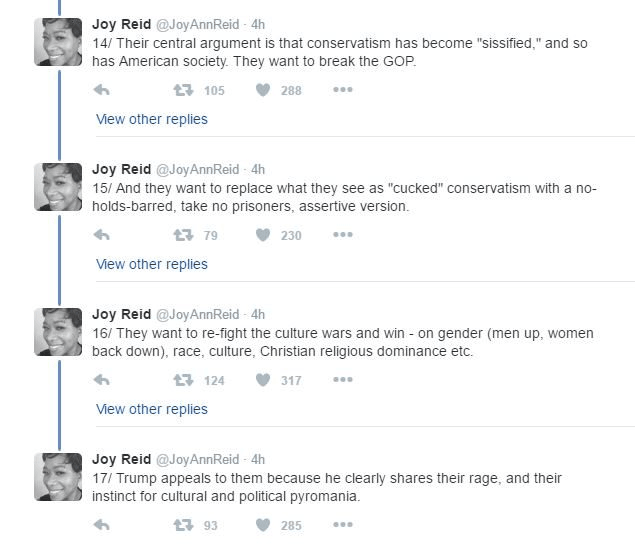Viewport: 635px width, 545px height.
Task: Like tweet 17 with 285 likes
Action: pos(264,525)
